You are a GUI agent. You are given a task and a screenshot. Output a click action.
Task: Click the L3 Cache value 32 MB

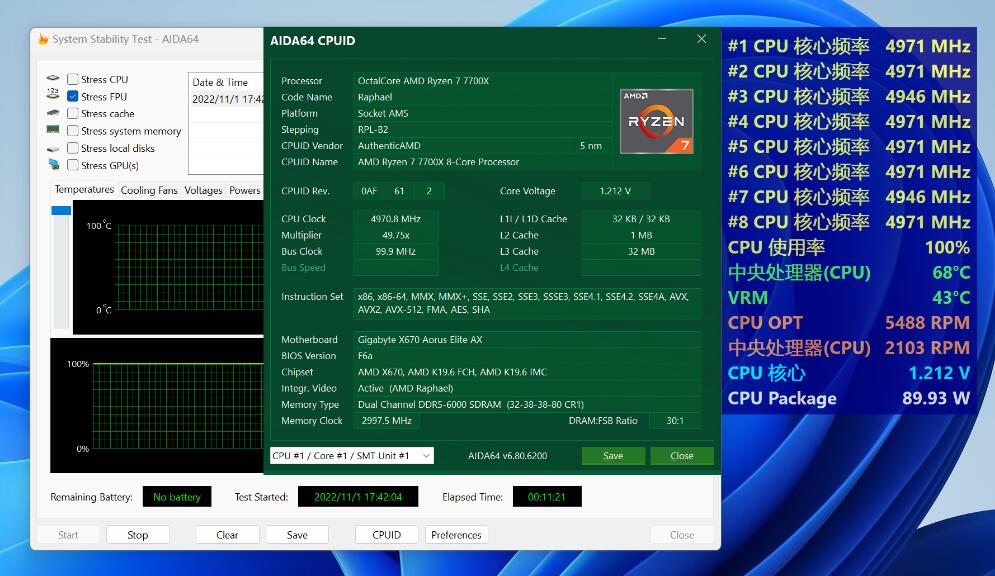[641, 251]
